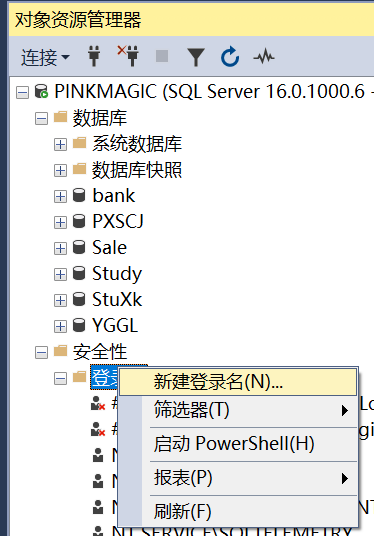Select the YGGL database name
Image resolution: width=374 pixels, height=536 pixels.
(x=115, y=325)
